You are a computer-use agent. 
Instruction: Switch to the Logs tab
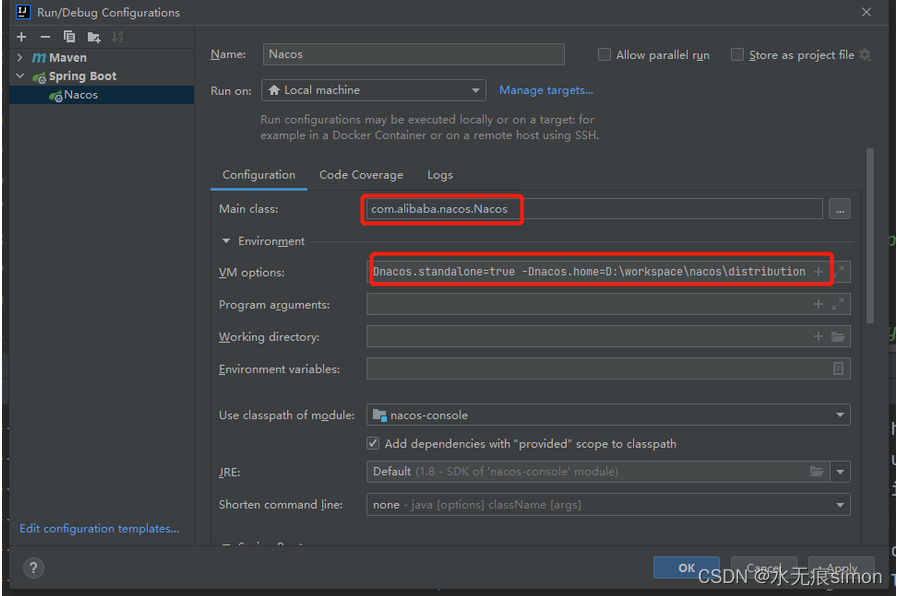pos(440,175)
